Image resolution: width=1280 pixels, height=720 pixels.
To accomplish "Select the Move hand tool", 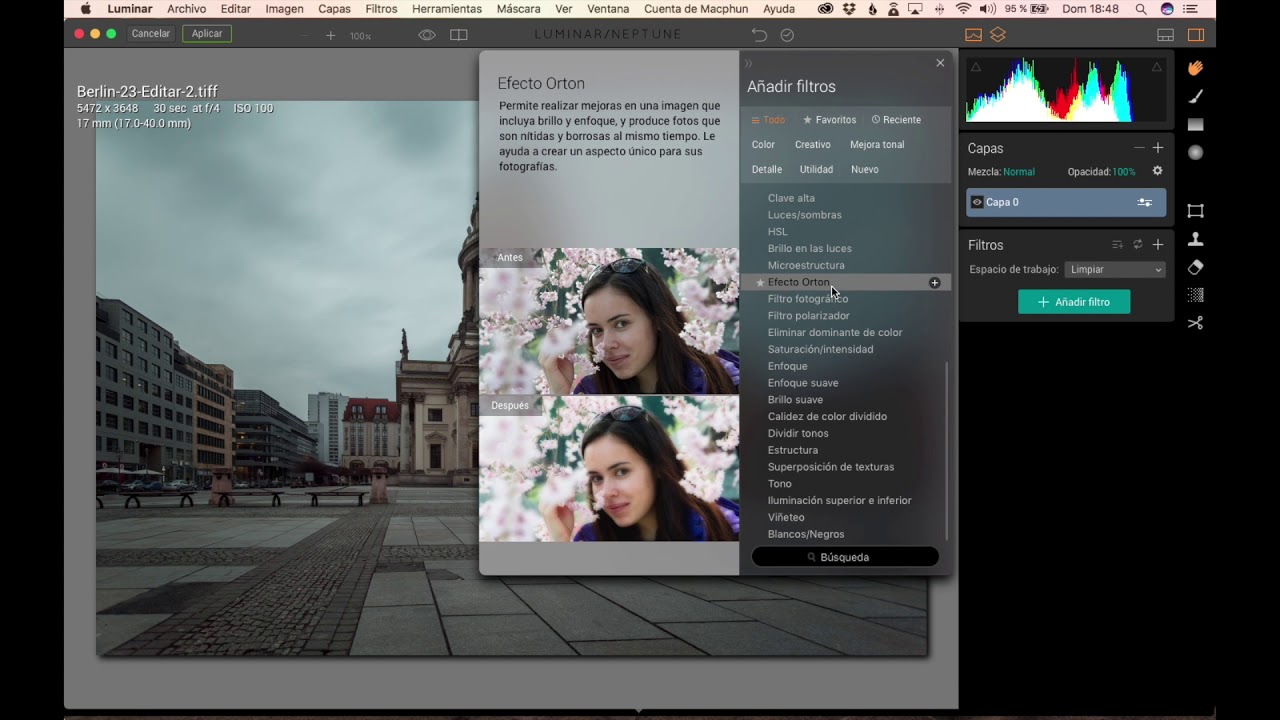I will click(x=1195, y=68).
